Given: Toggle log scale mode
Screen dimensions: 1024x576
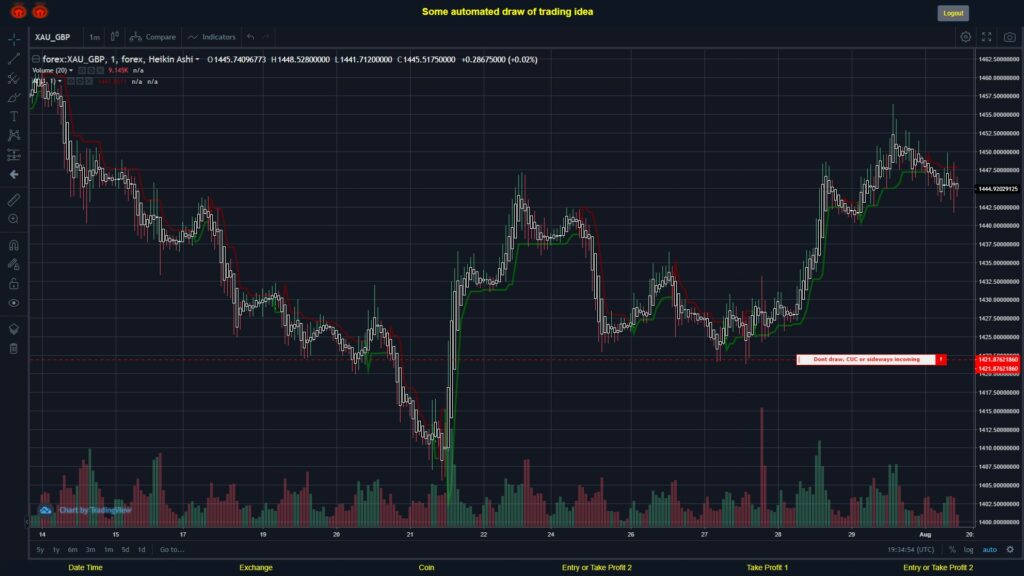Looking at the screenshot, I should pos(968,550).
